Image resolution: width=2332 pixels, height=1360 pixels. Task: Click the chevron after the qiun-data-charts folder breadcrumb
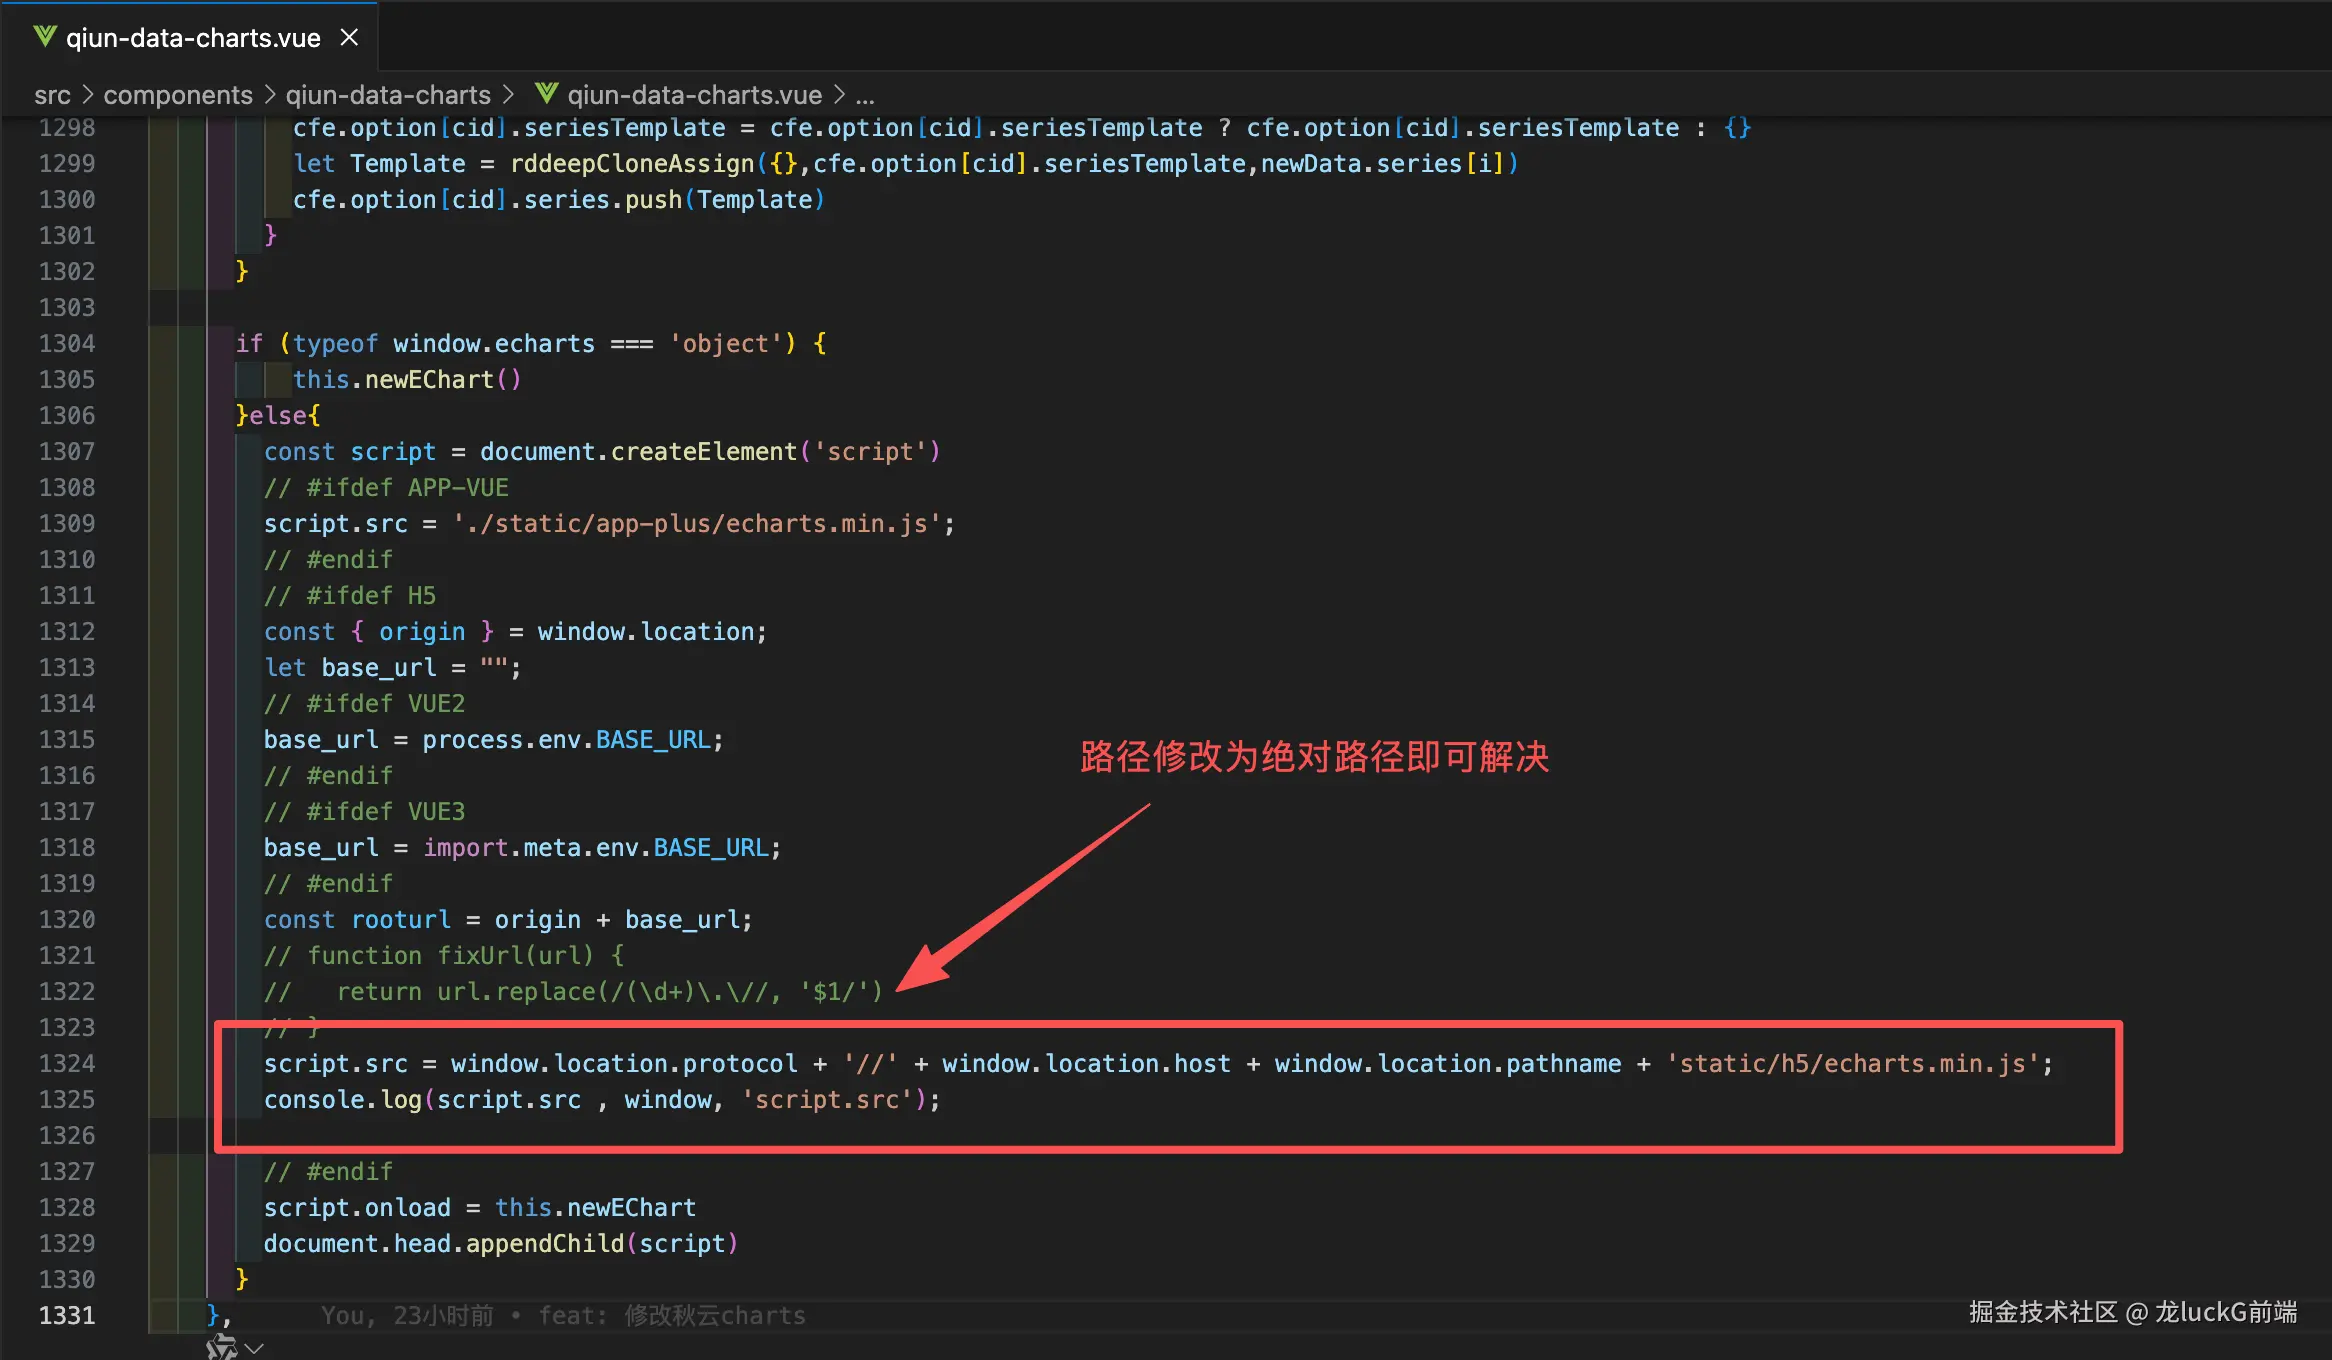[x=508, y=95]
